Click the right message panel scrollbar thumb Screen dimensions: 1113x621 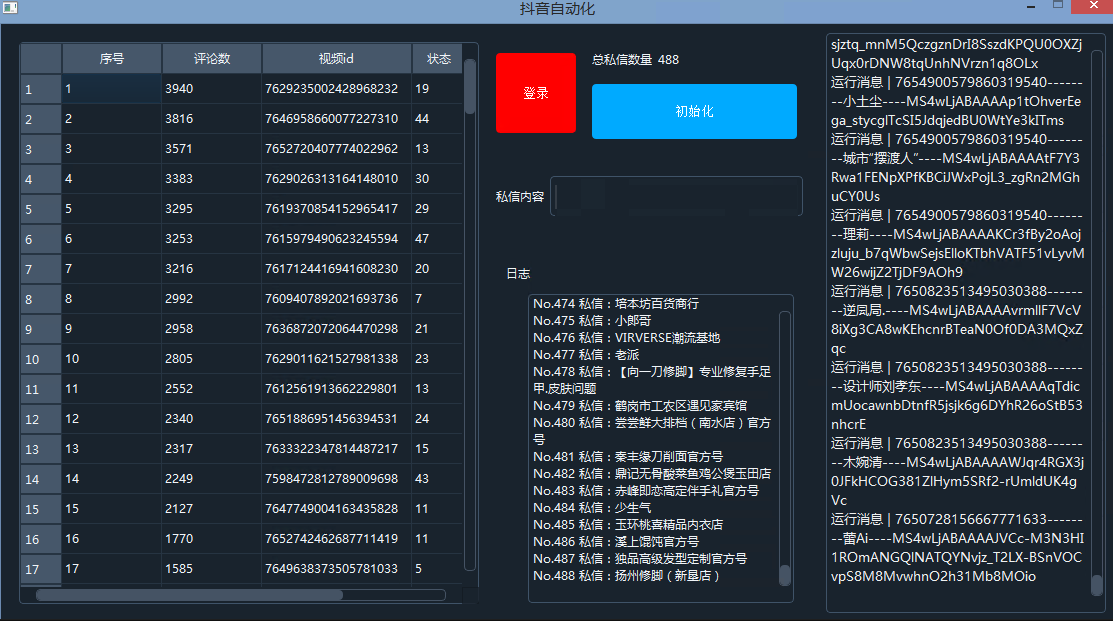[1097, 585]
